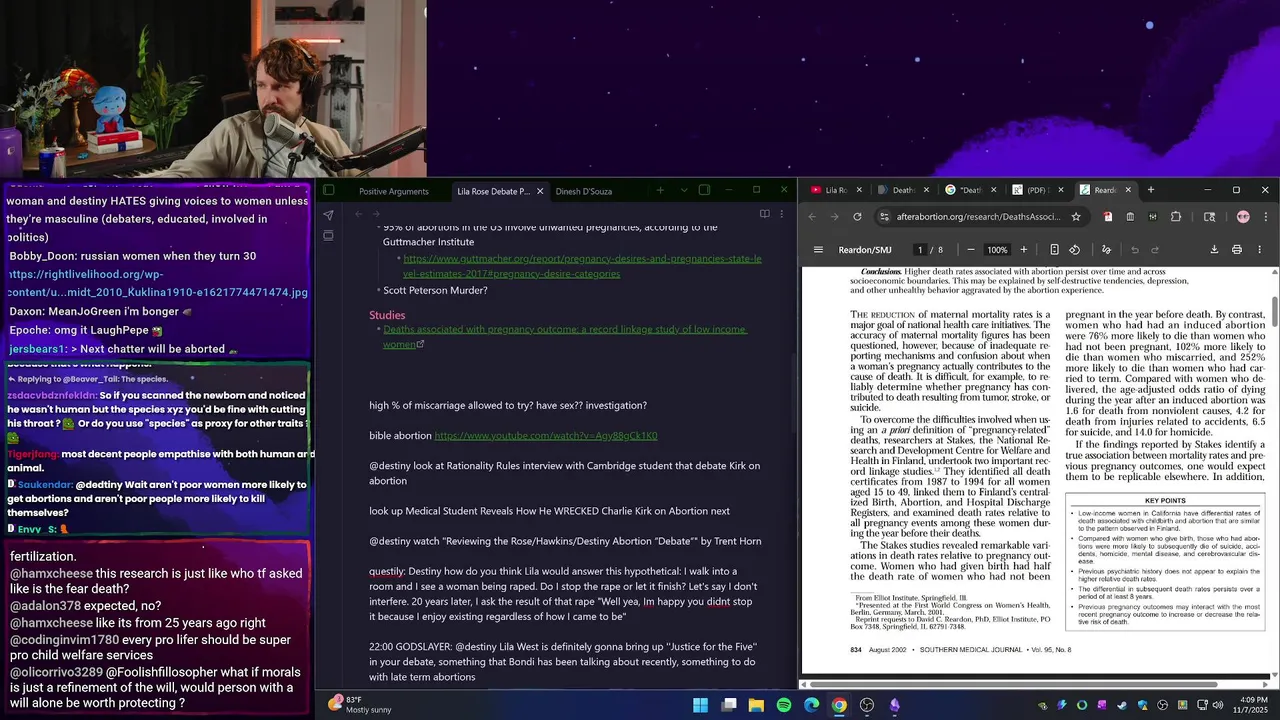Click the search tabs icon in Chrome toolbar

click(1209, 216)
